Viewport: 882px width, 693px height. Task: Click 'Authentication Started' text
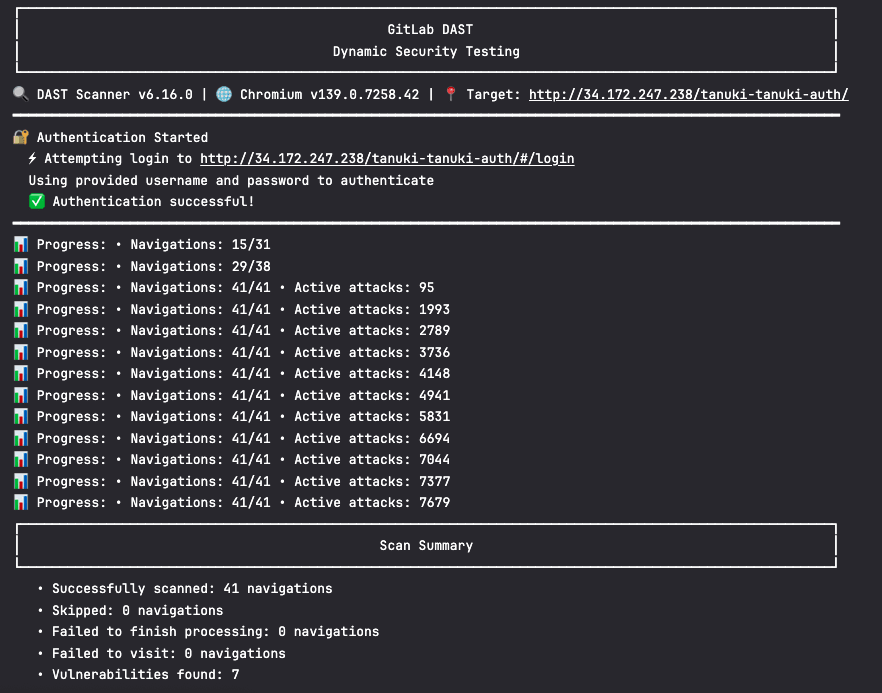point(123,137)
